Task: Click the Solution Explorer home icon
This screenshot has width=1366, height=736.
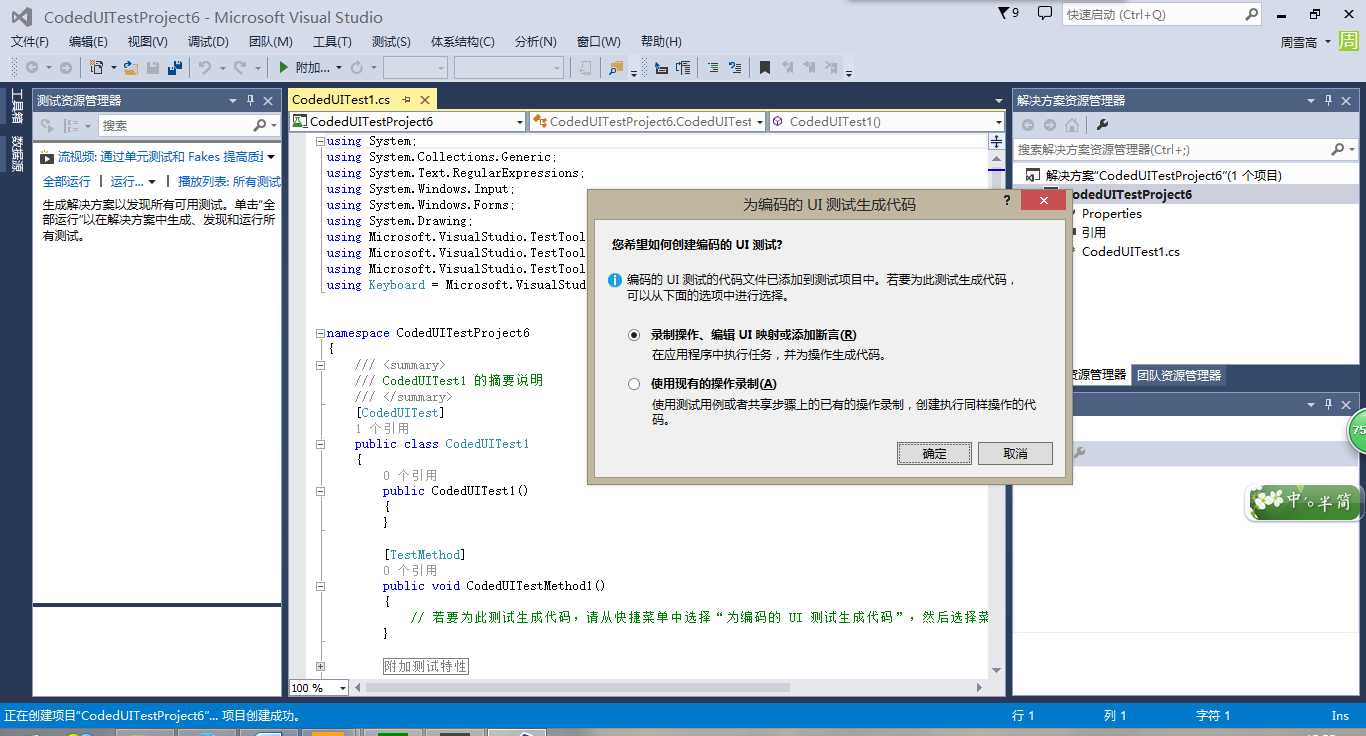Action: (1071, 125)
